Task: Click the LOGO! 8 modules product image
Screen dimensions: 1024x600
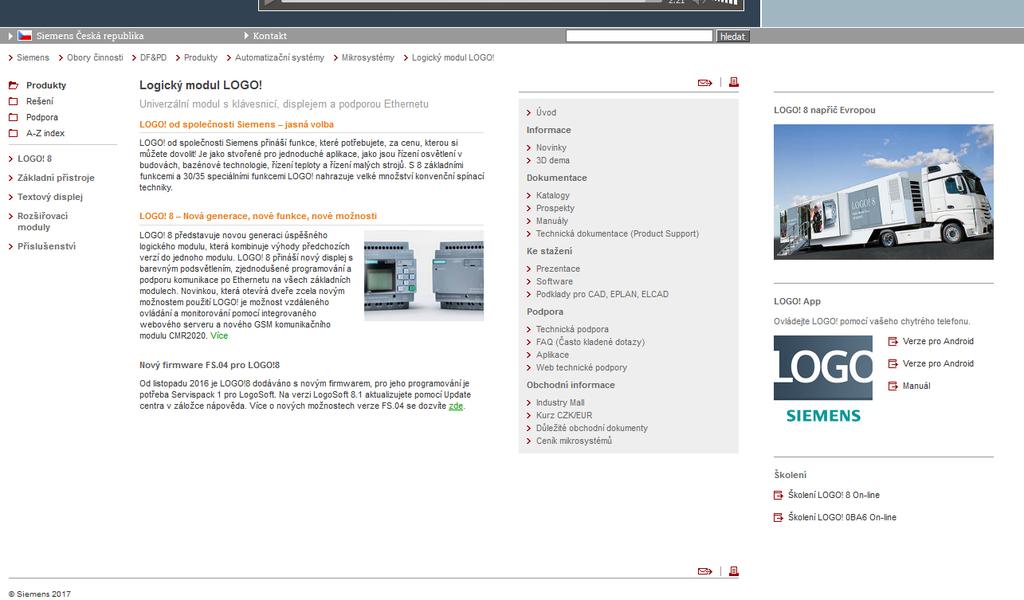Action: pyautogui.click(x=424, y=275)
